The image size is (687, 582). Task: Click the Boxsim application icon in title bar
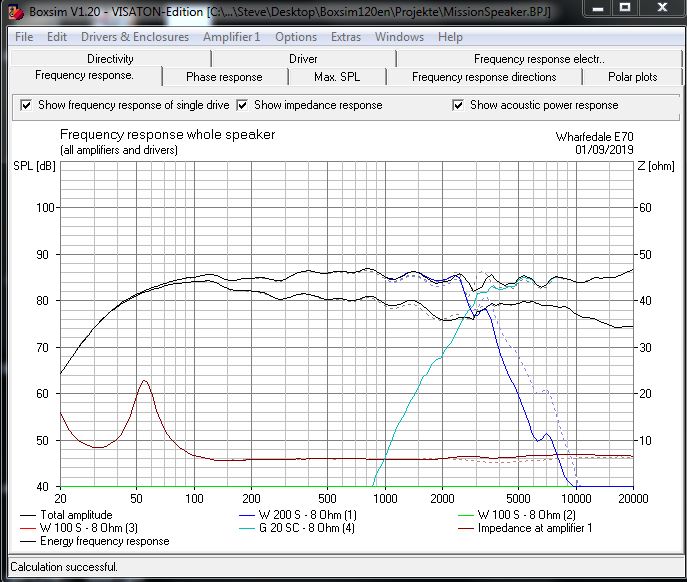(16, 12)
